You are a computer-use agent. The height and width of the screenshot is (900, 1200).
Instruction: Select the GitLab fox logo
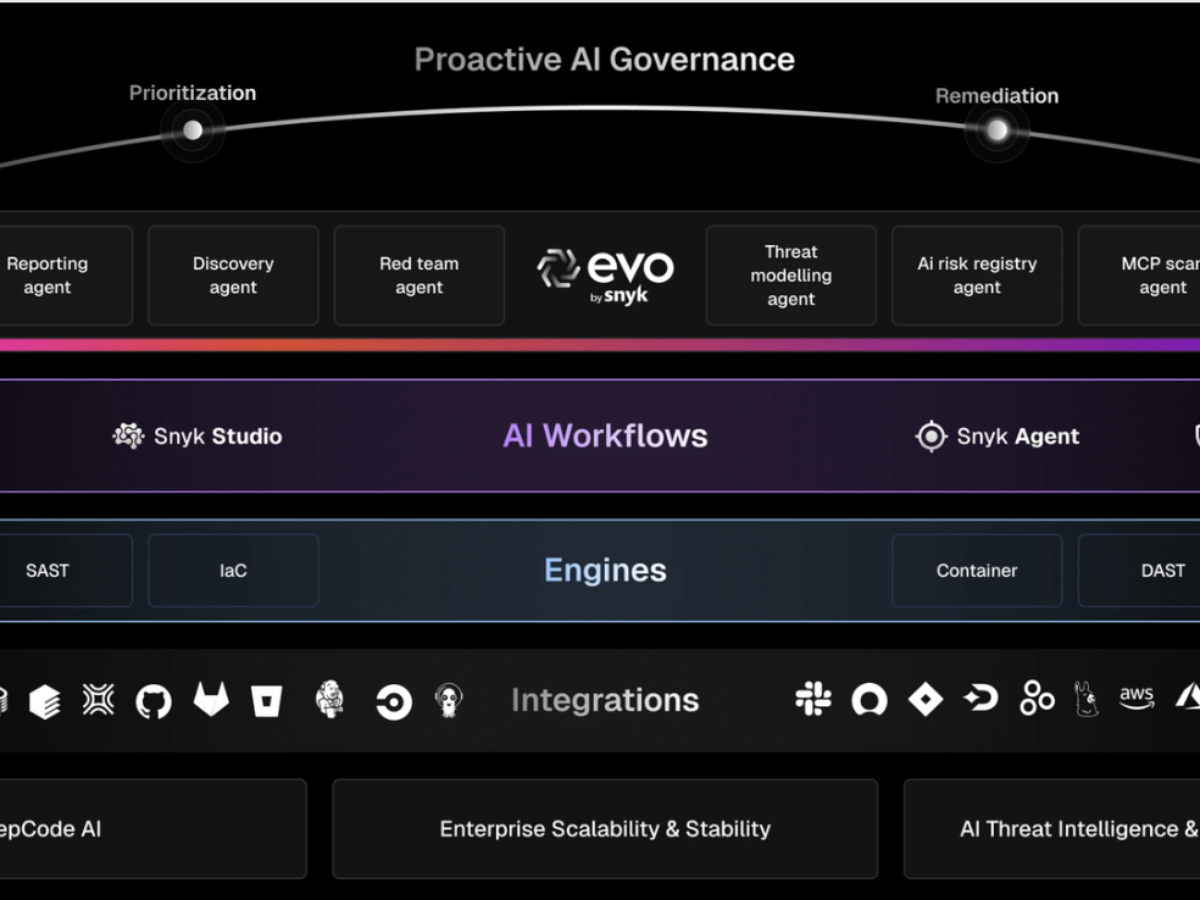pyautogui.click(x=211, y=700)
